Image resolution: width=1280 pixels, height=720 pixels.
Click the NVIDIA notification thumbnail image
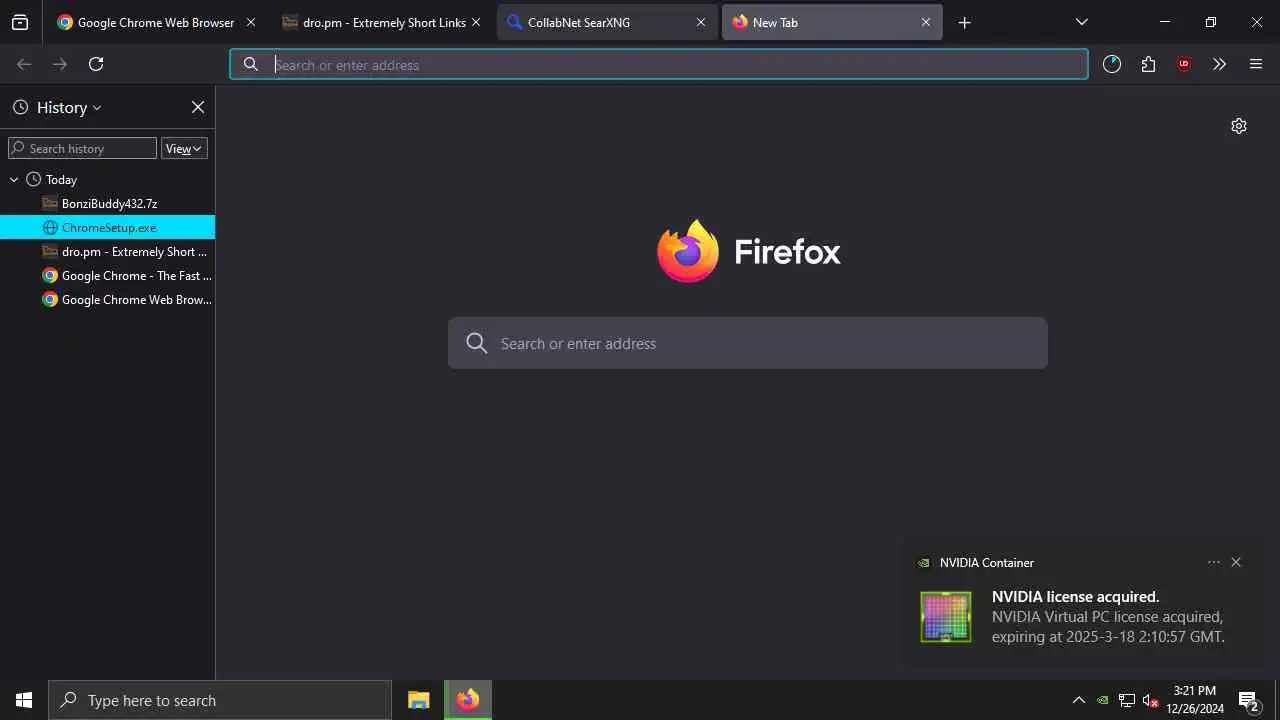pyautogui.click(x=945, y=616)
